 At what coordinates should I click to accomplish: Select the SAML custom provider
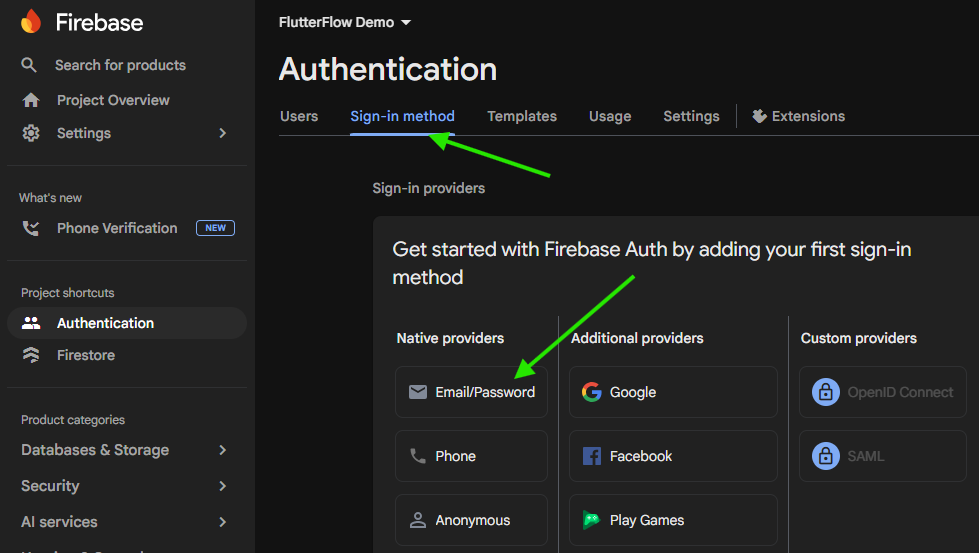coord(883,456)
